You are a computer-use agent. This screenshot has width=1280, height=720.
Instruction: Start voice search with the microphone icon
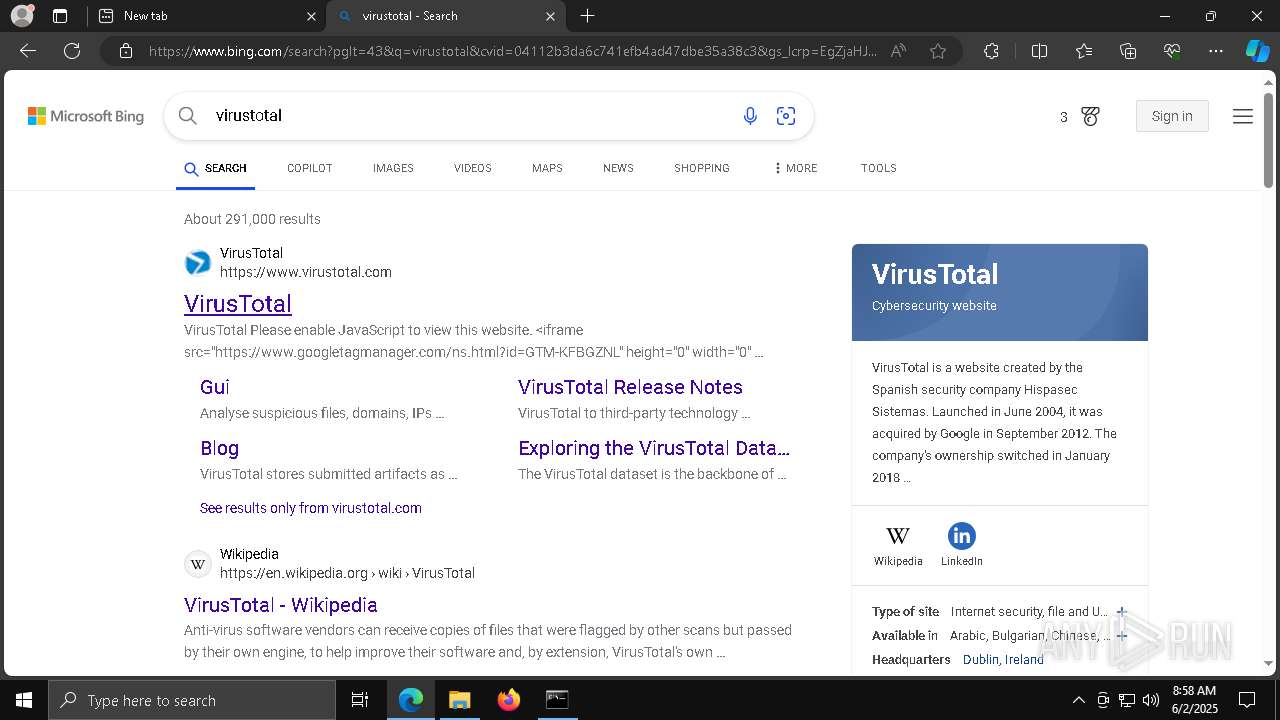click(750, 116)
